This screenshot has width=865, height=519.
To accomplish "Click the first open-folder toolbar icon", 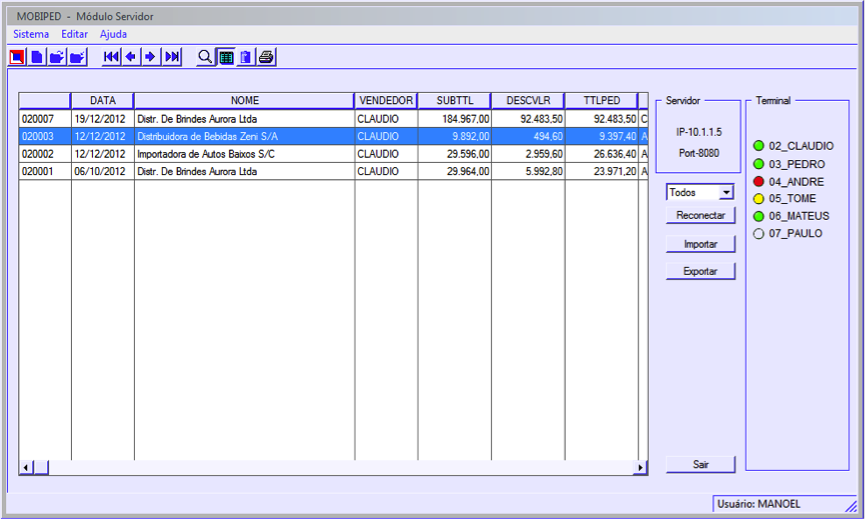I will tap(57, 57).
